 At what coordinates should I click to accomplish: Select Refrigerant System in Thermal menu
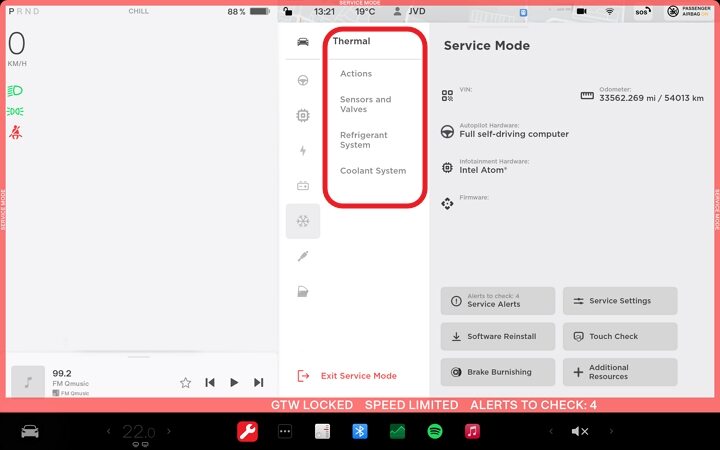click(363, 140)
